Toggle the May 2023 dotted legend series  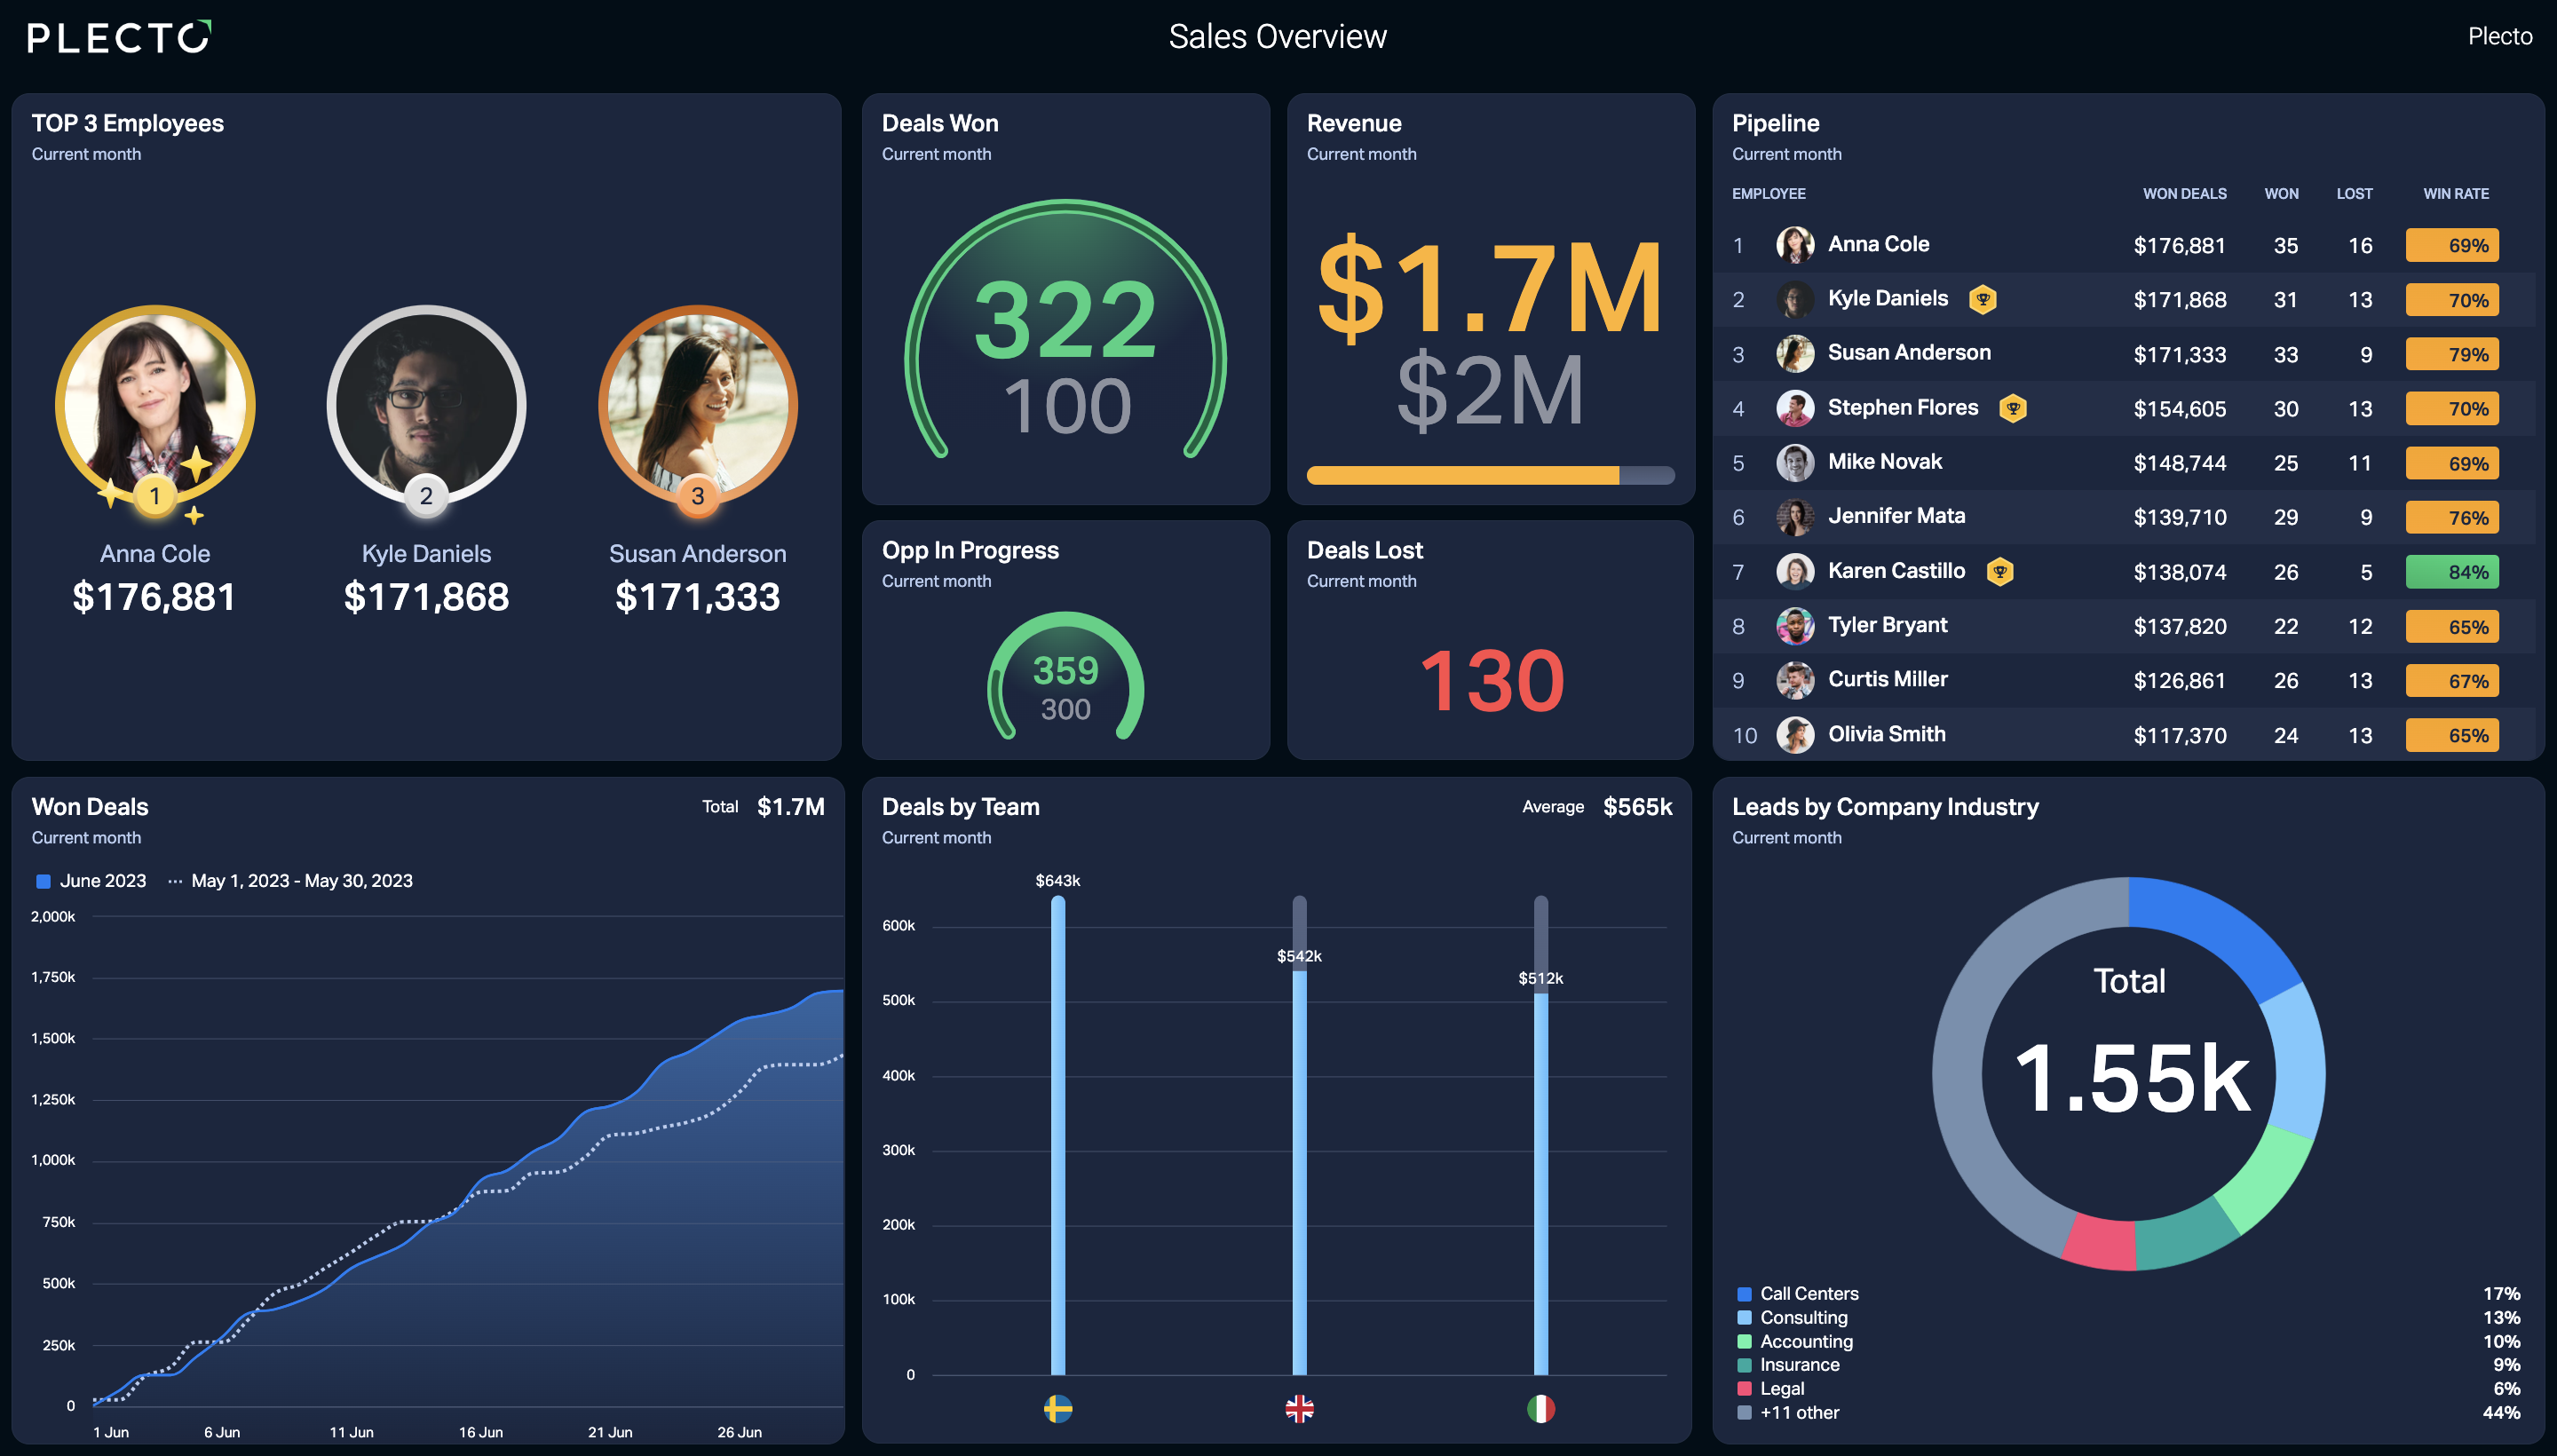[x=290, y=881]
